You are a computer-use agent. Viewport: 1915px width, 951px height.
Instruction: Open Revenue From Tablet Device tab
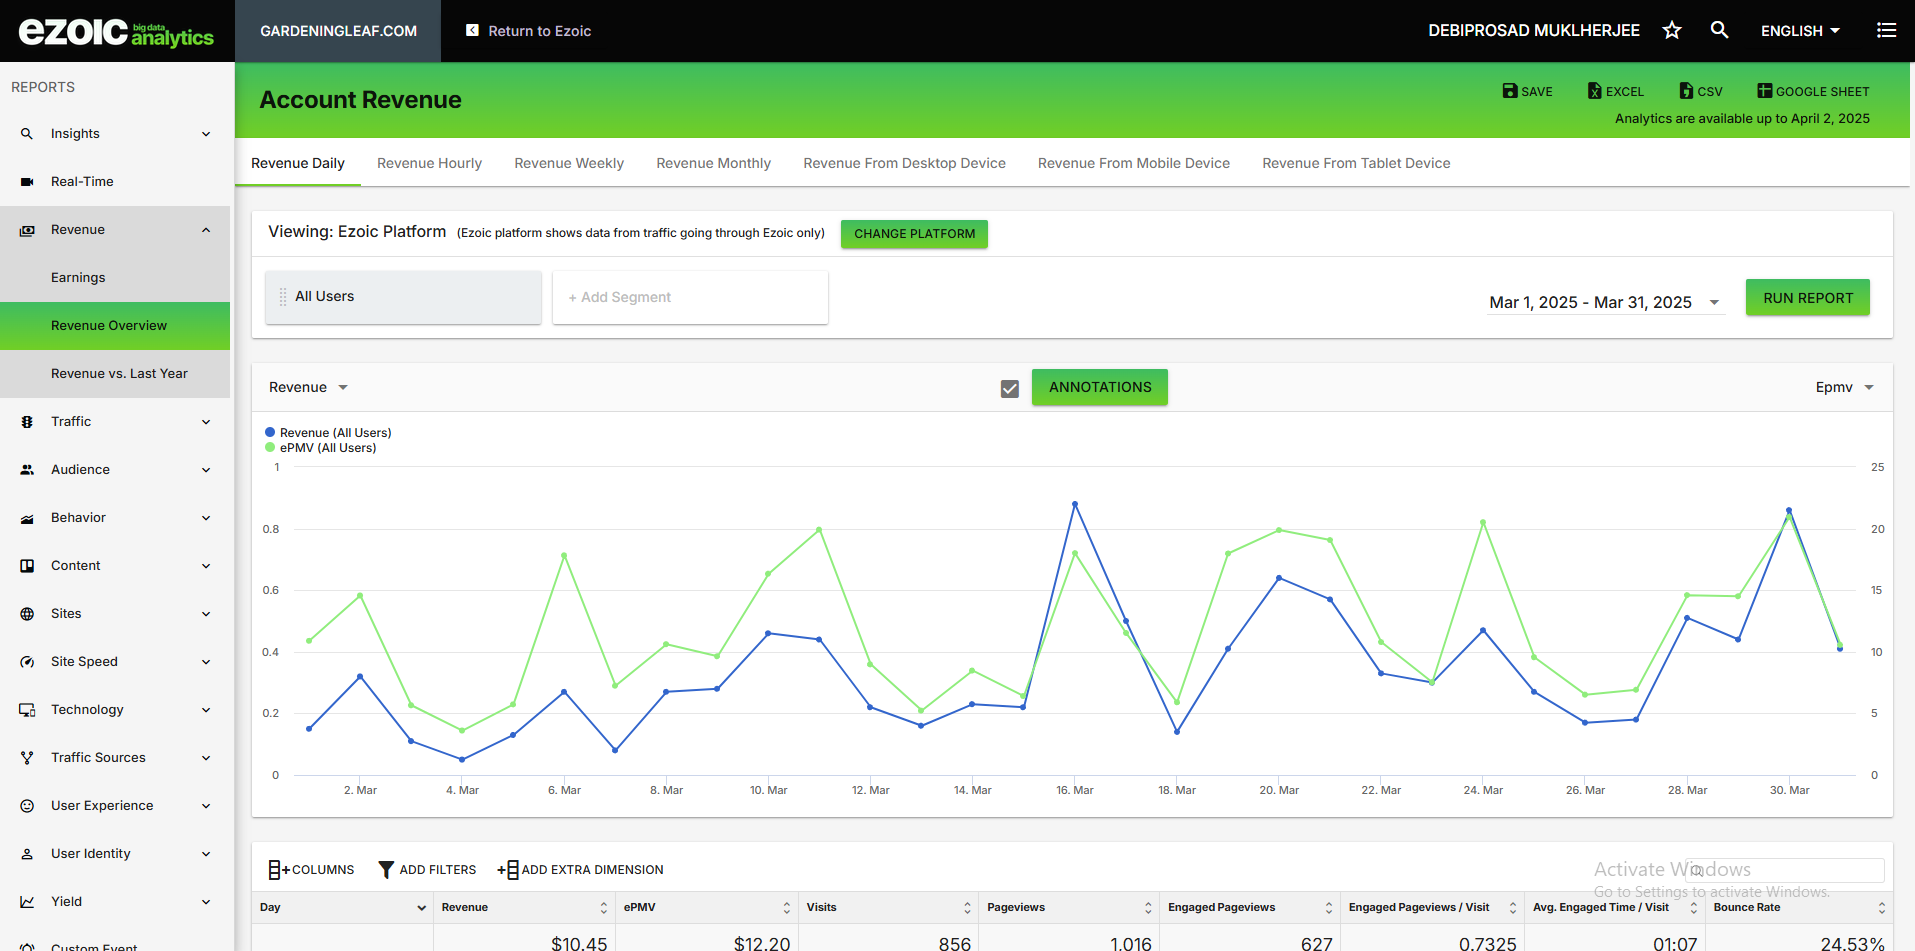[1356, 163]
